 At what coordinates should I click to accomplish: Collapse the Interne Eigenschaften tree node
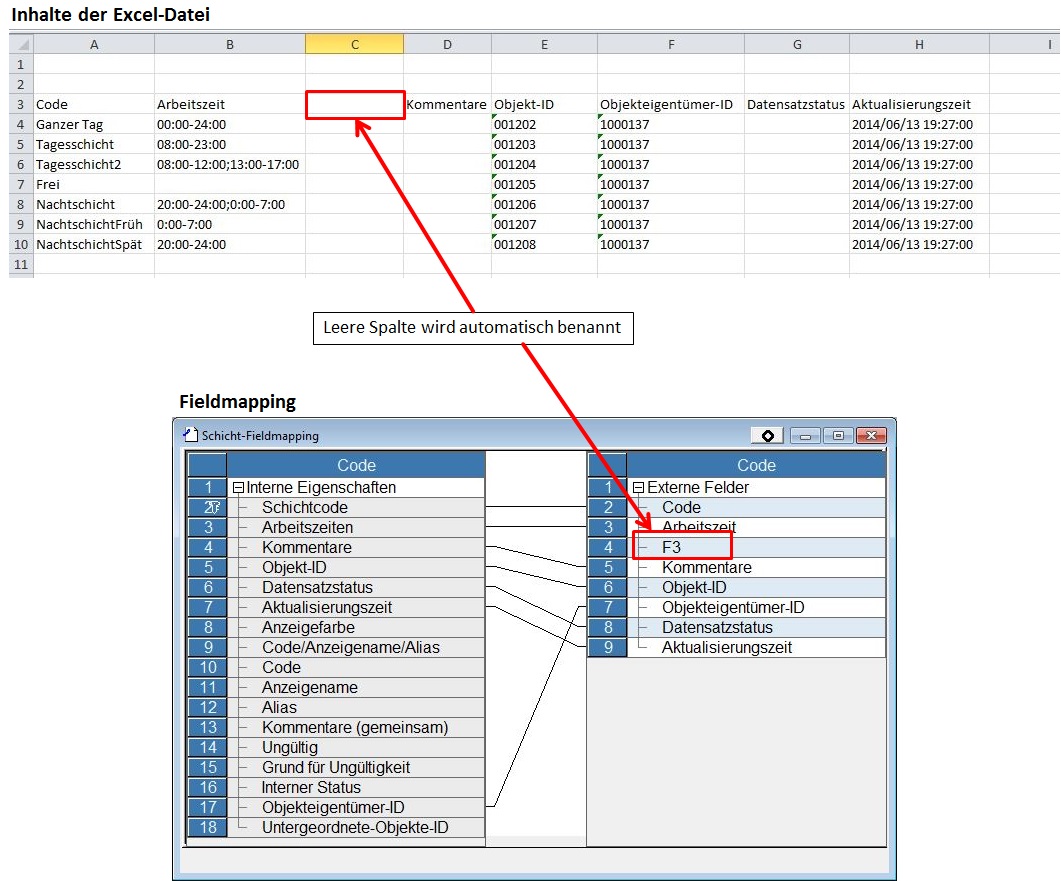(238, 488)
